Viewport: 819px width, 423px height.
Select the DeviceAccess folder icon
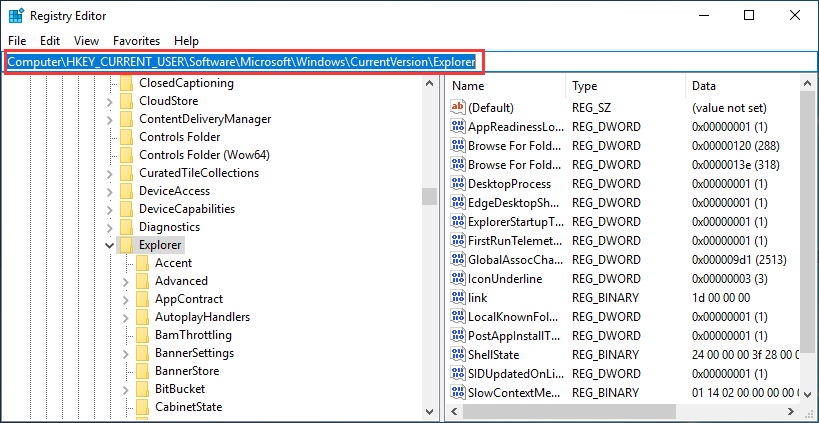126,191
